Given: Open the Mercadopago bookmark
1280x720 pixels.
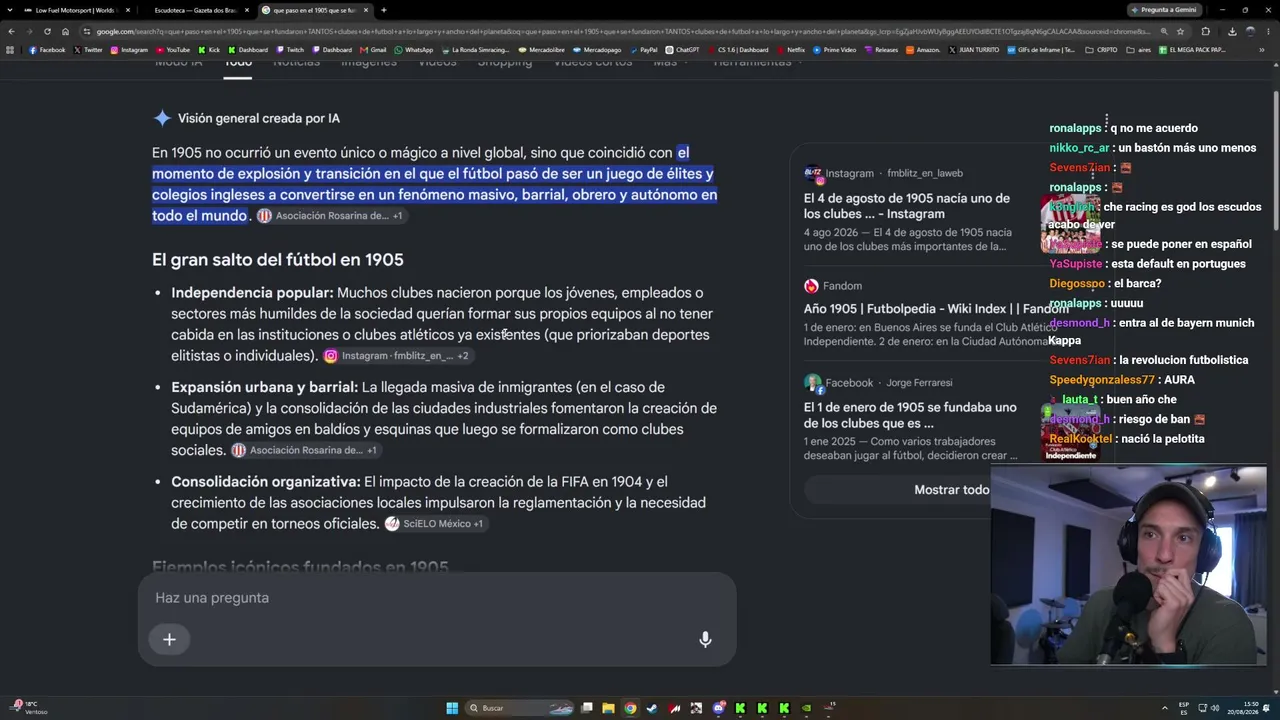Looking at the screenshot, I should tap(597, 50).
